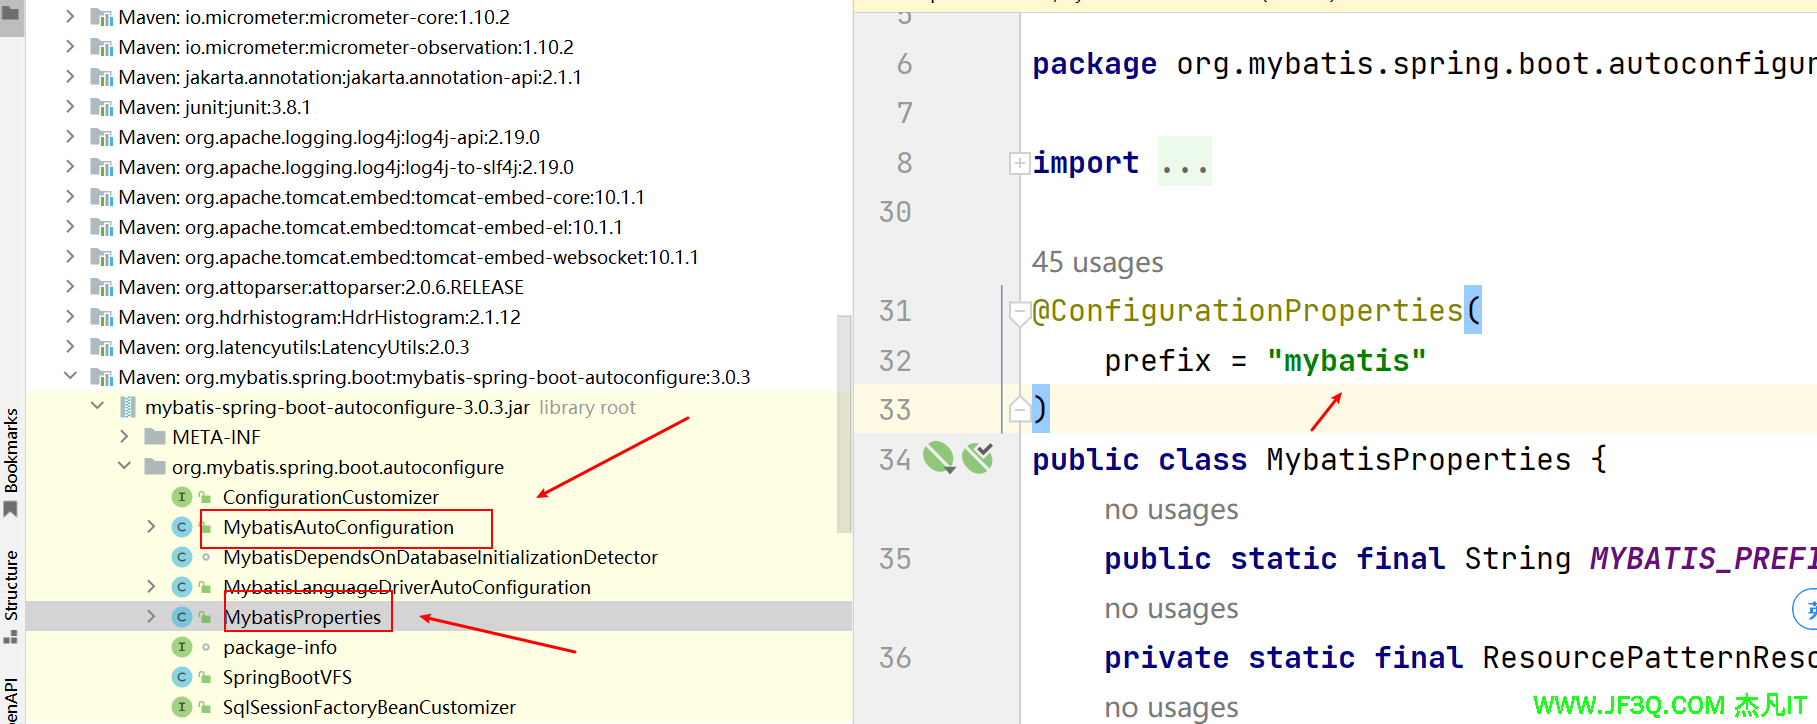The width and height of the screenshot is (1817, 724).
Task: Click the interface icon beside ConfigurationCustomizer
Action: tap(182, 497)
